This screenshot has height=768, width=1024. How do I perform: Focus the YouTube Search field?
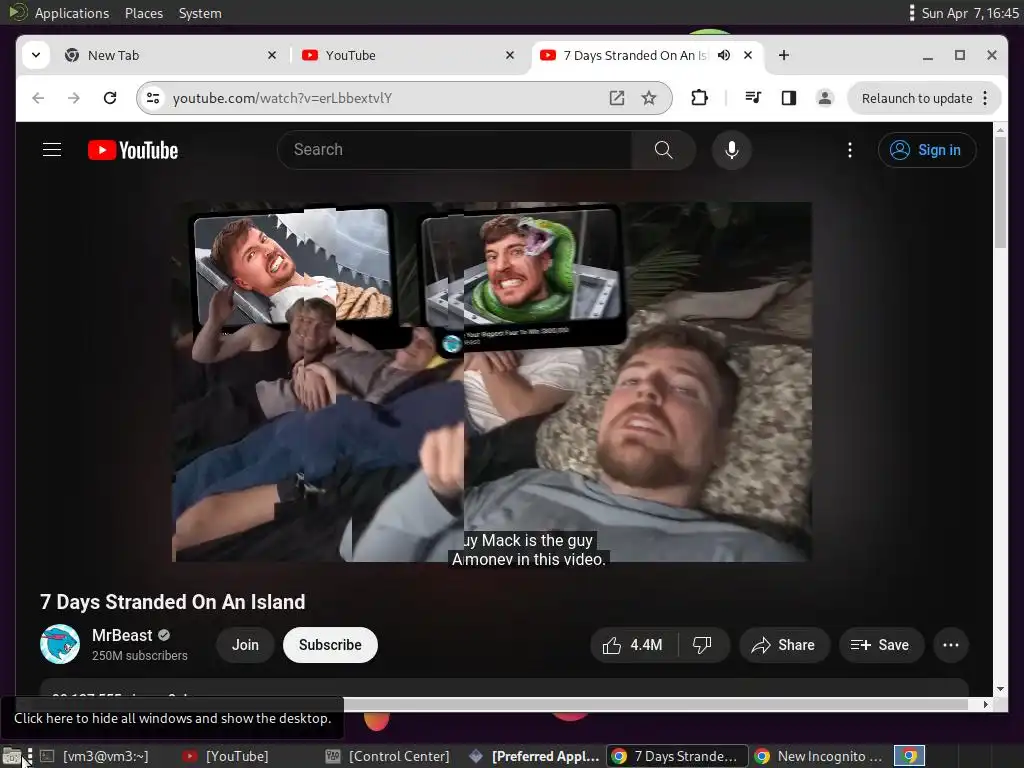[455, 150]
